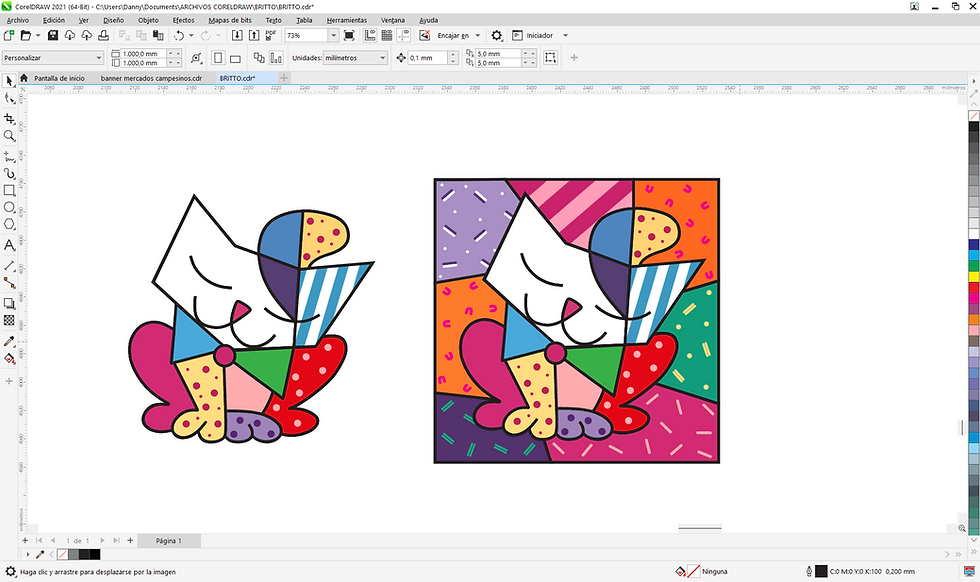Viewport: 980px width, 582px height.
Task: Pick the yellow swatch in color palette
Action: [974, 276]
